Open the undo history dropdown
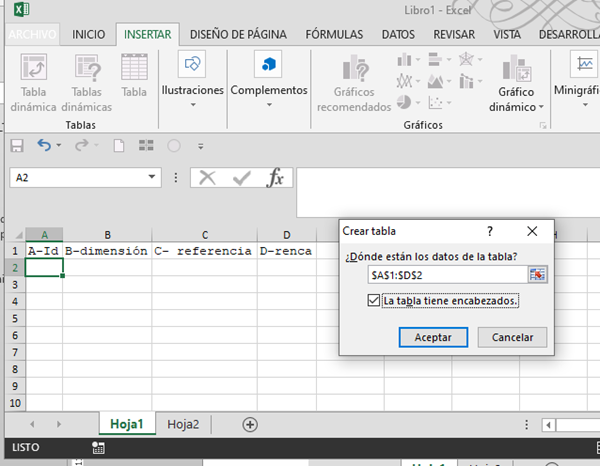This screenshot has height=466, width=600. pos(59,145)
